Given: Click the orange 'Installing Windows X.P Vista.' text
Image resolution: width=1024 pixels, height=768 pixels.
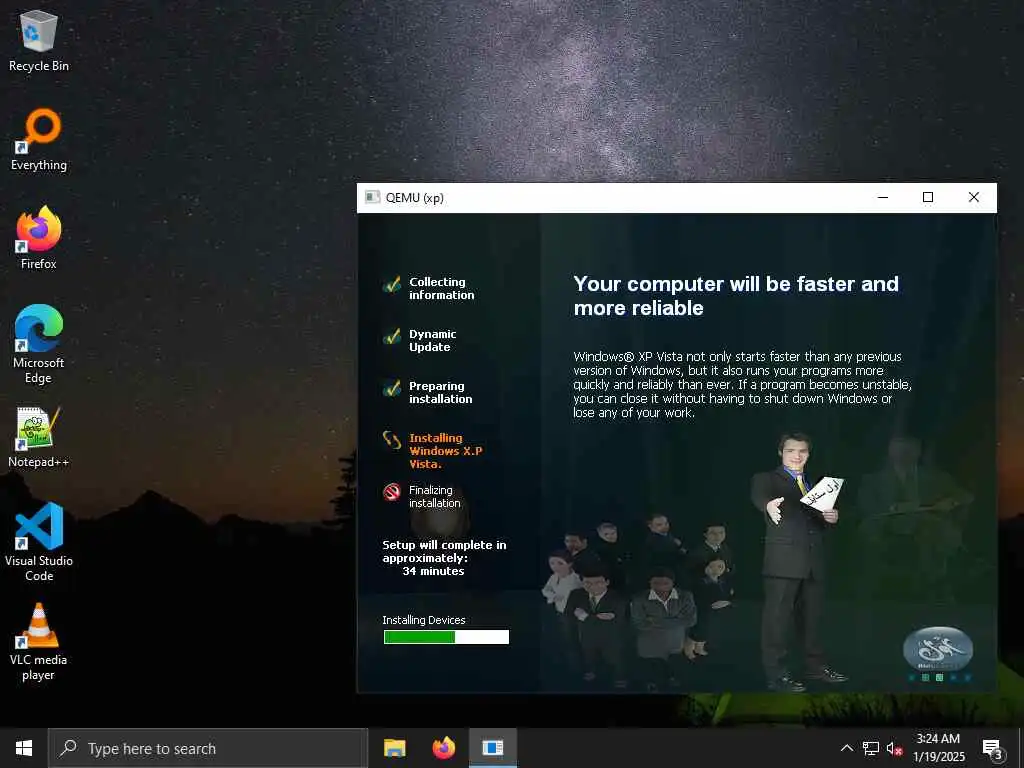Looking at the screenshot, I should 445,451.
